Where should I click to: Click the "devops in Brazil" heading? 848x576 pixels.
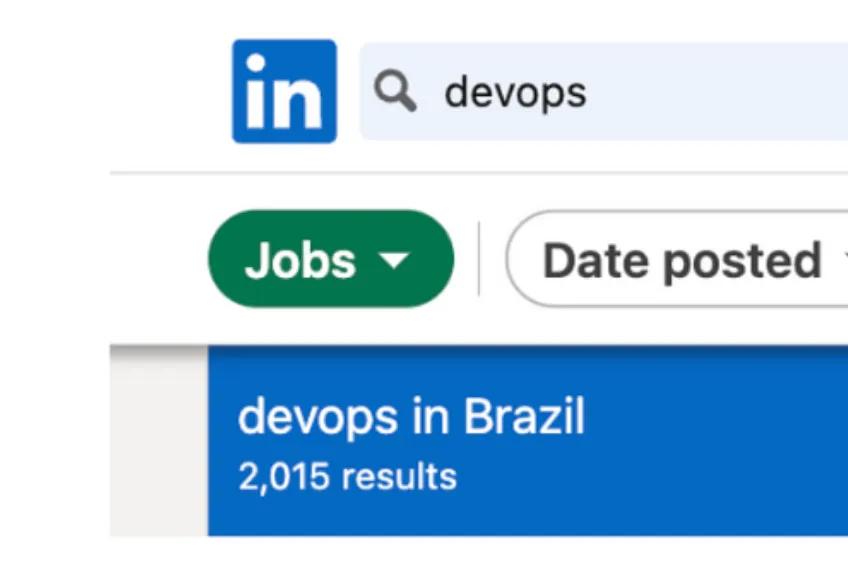point(411,416)
